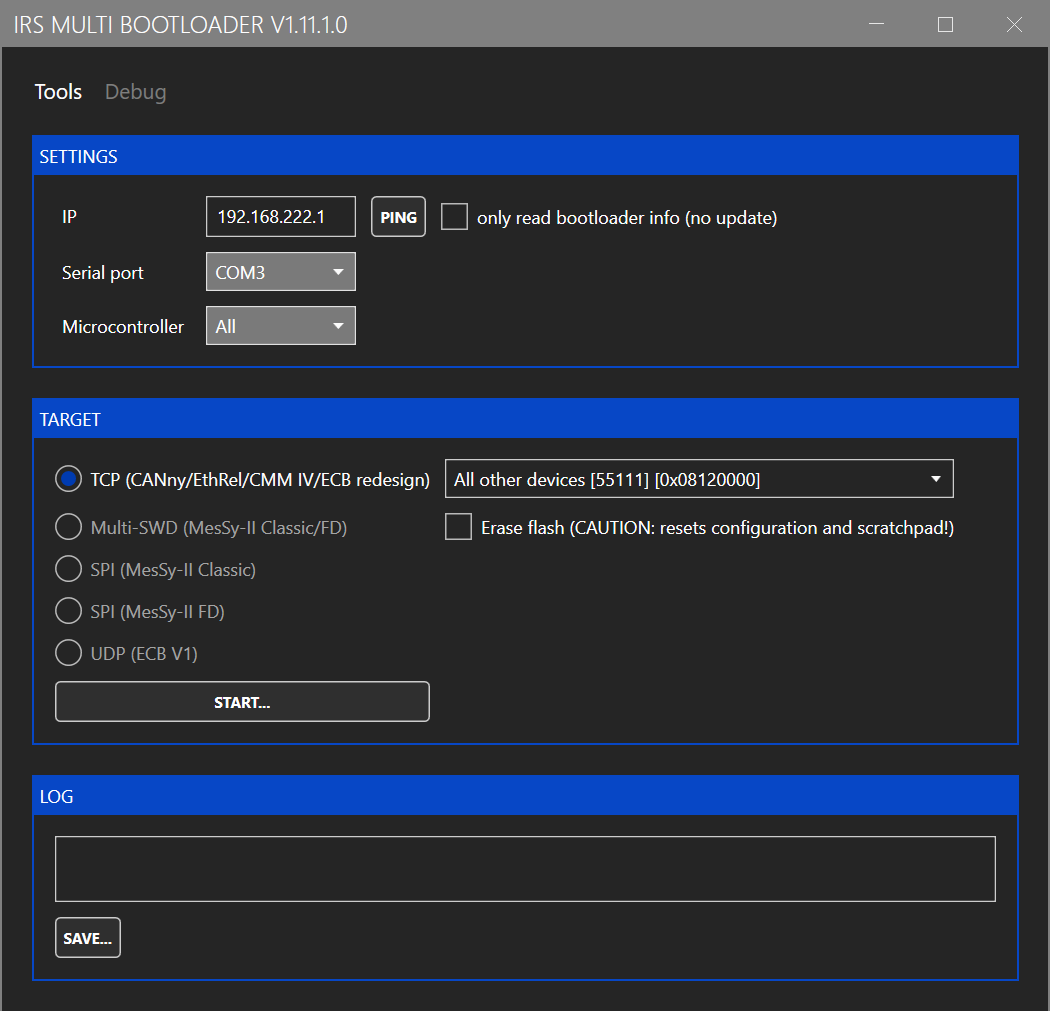The image size is (1050, 1011).
Task: Select the TCP target radio button
Action: (x=68, y=480)
